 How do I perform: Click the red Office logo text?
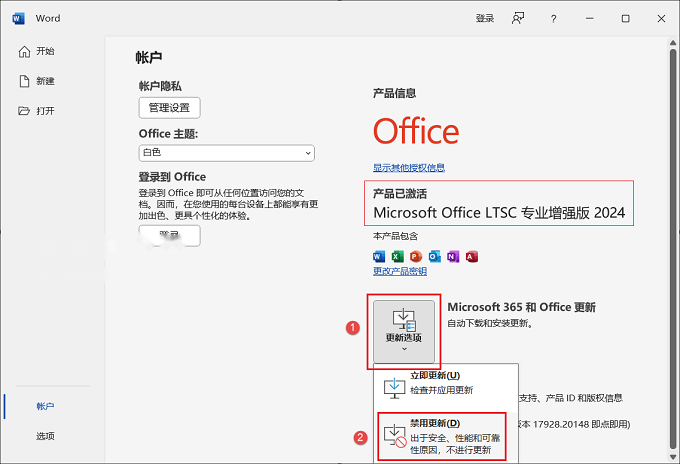416,131
